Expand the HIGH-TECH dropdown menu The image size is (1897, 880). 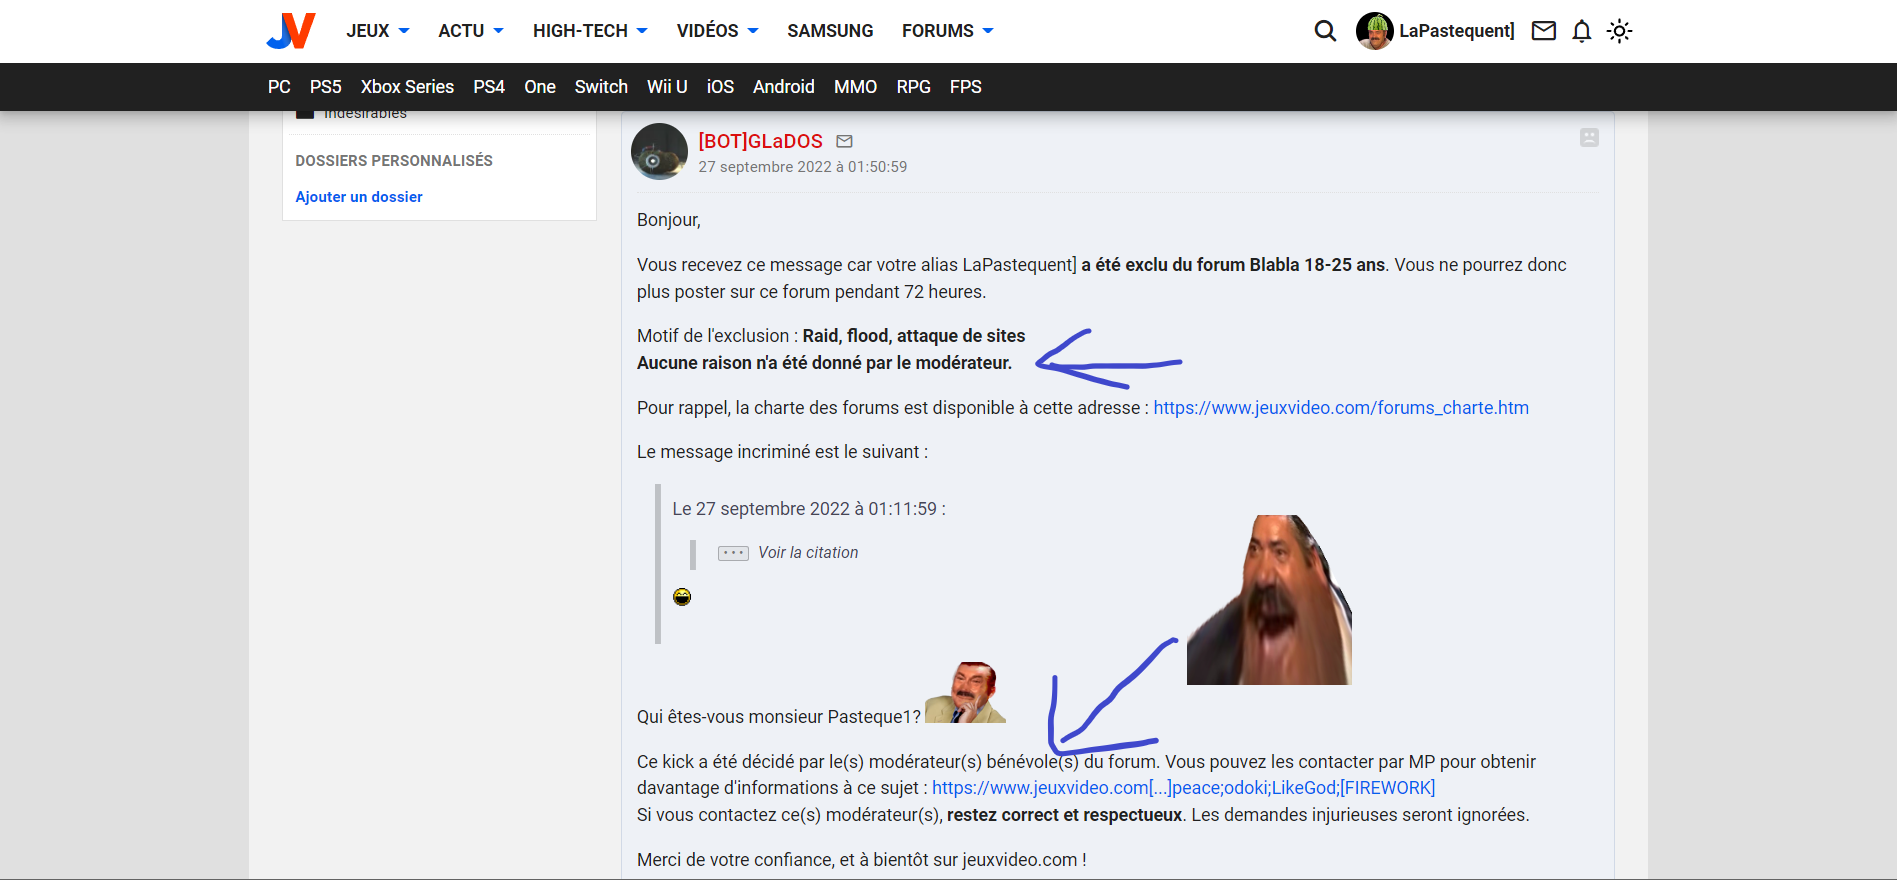pyautogui.click(x=589, y=31)
